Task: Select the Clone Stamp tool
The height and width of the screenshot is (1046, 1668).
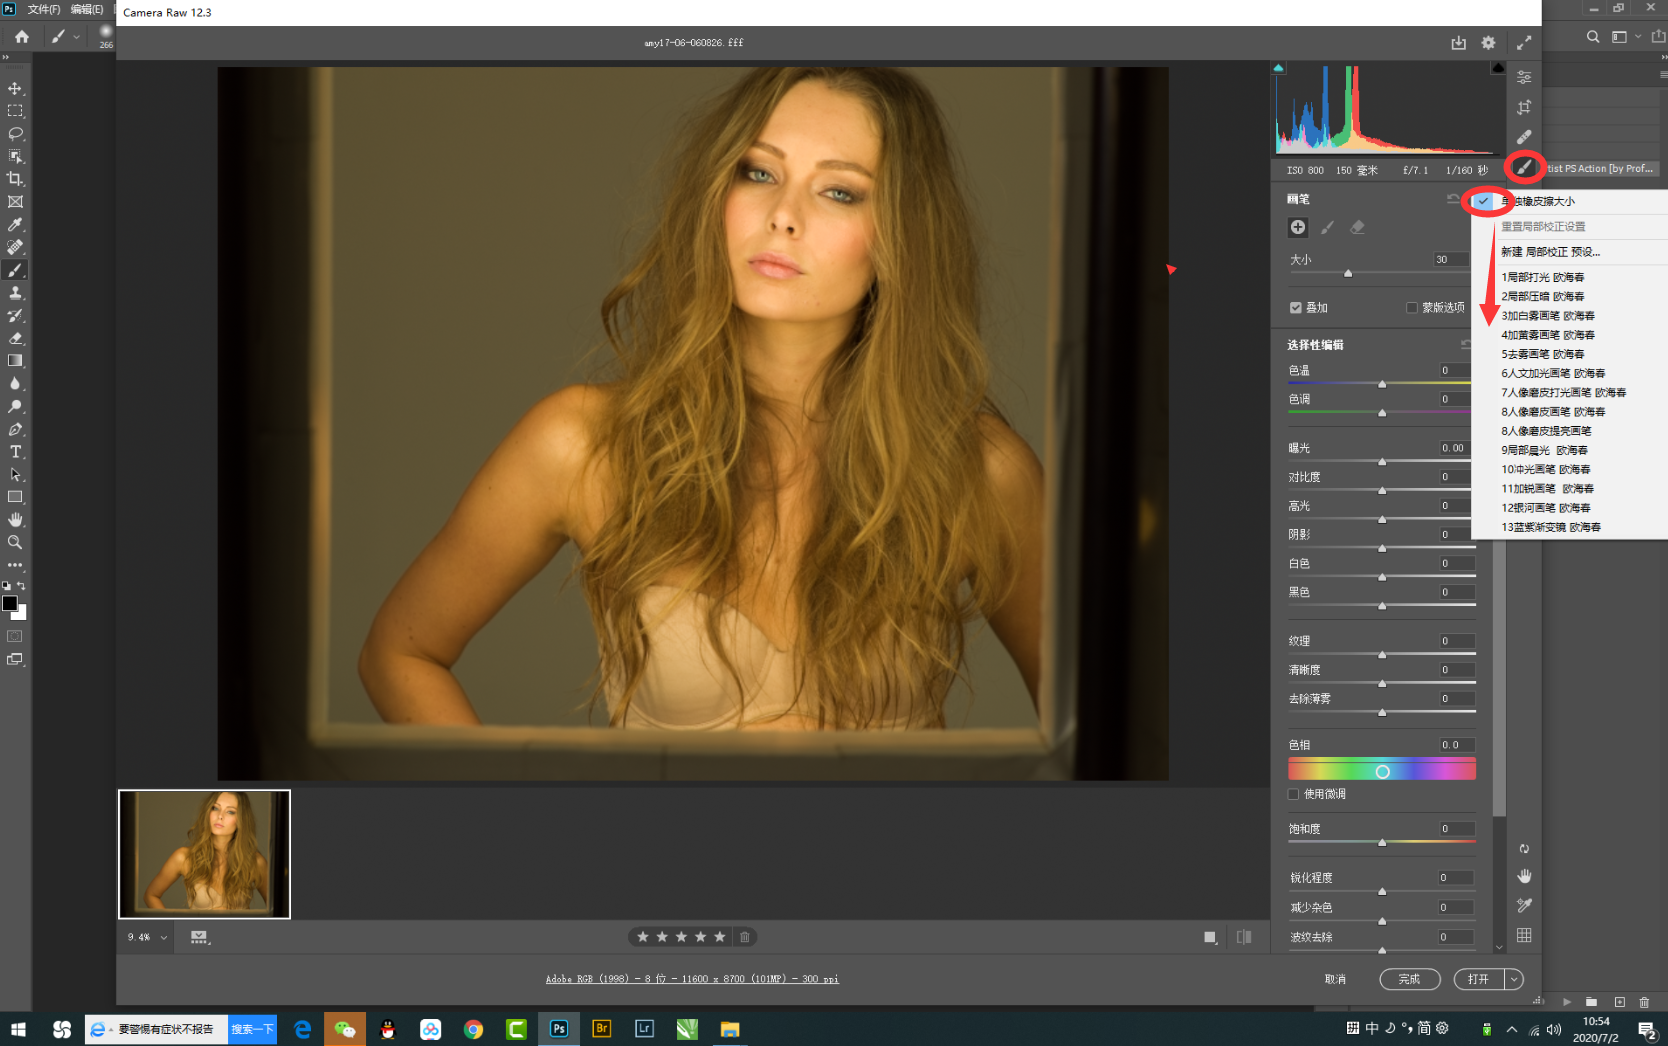Action: click(x=15, y=293)
